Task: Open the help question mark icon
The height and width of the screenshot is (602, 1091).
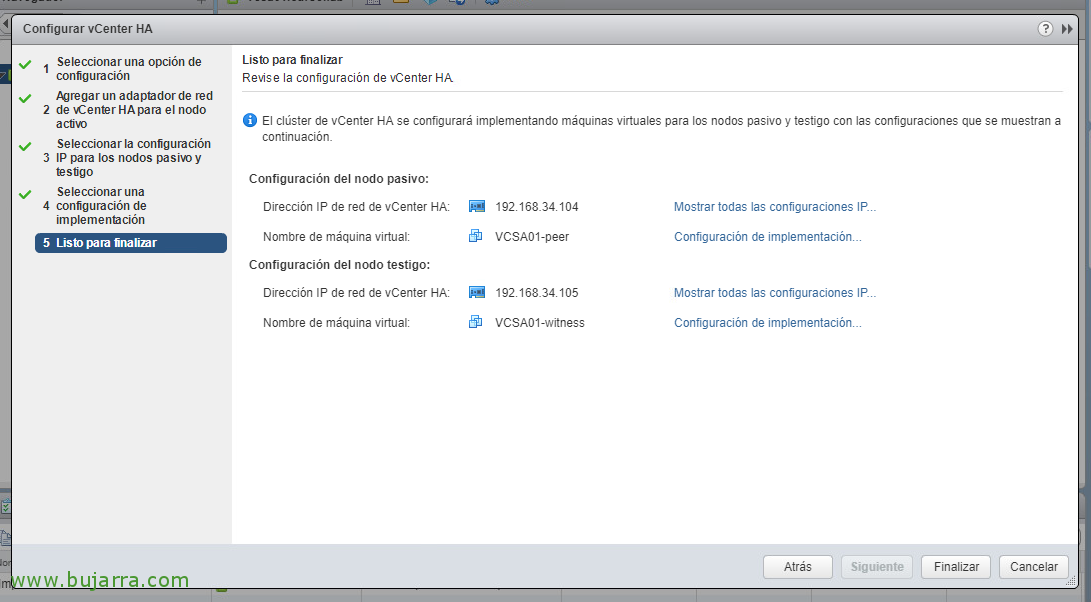Action: click(1045, 29)
